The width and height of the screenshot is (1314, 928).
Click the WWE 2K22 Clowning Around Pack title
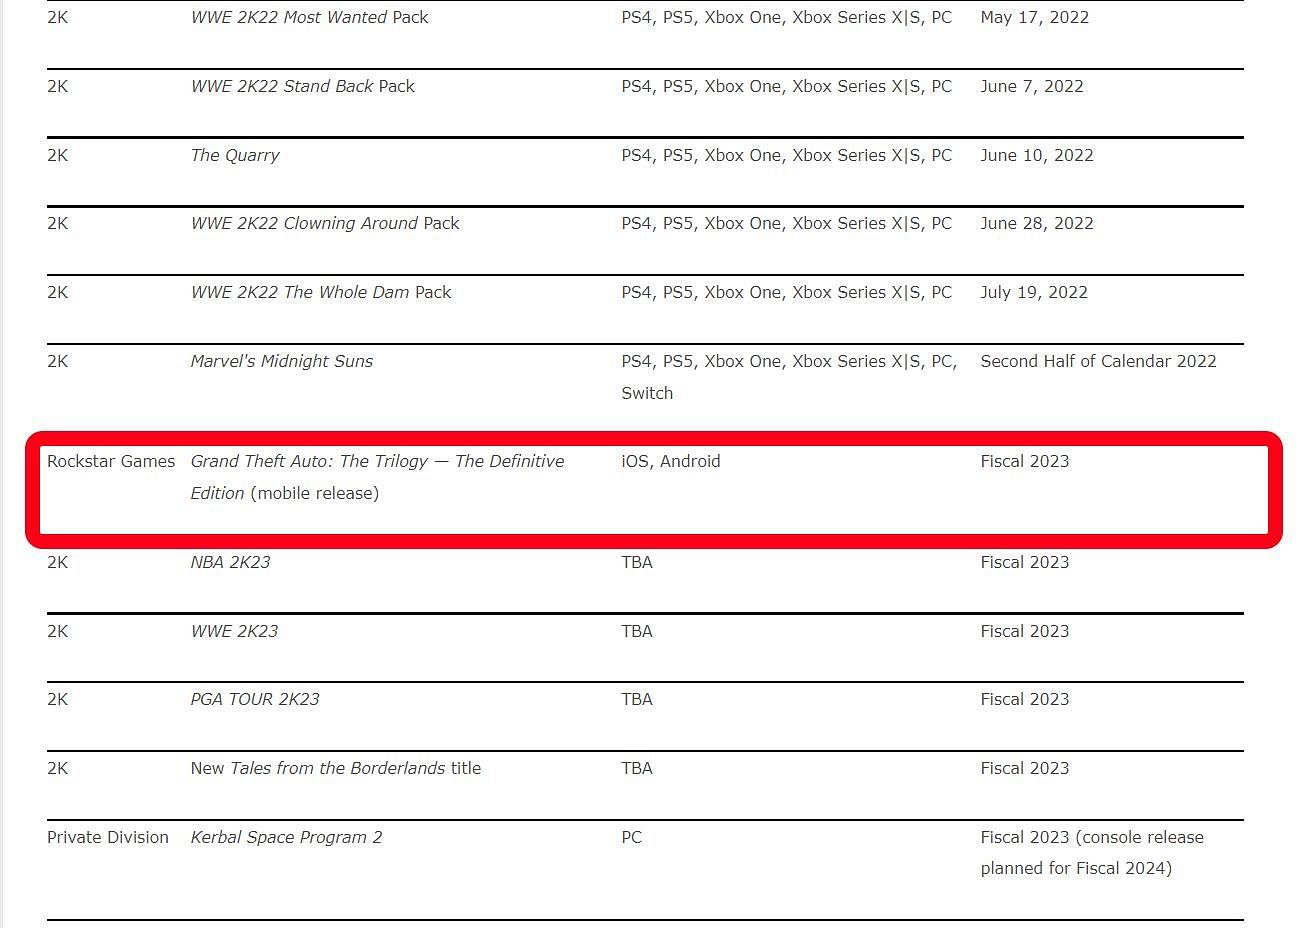(325, 223)
